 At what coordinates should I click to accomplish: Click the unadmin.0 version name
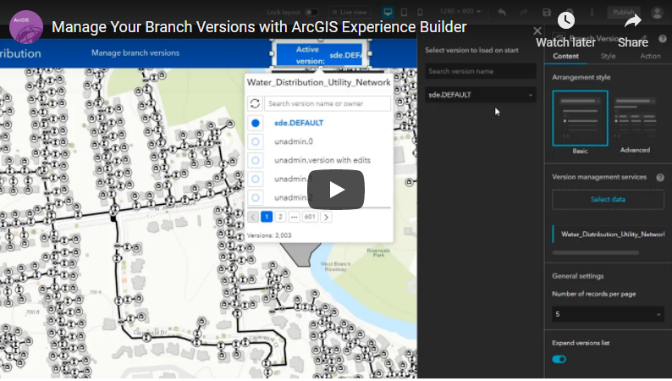coord(294,141)
